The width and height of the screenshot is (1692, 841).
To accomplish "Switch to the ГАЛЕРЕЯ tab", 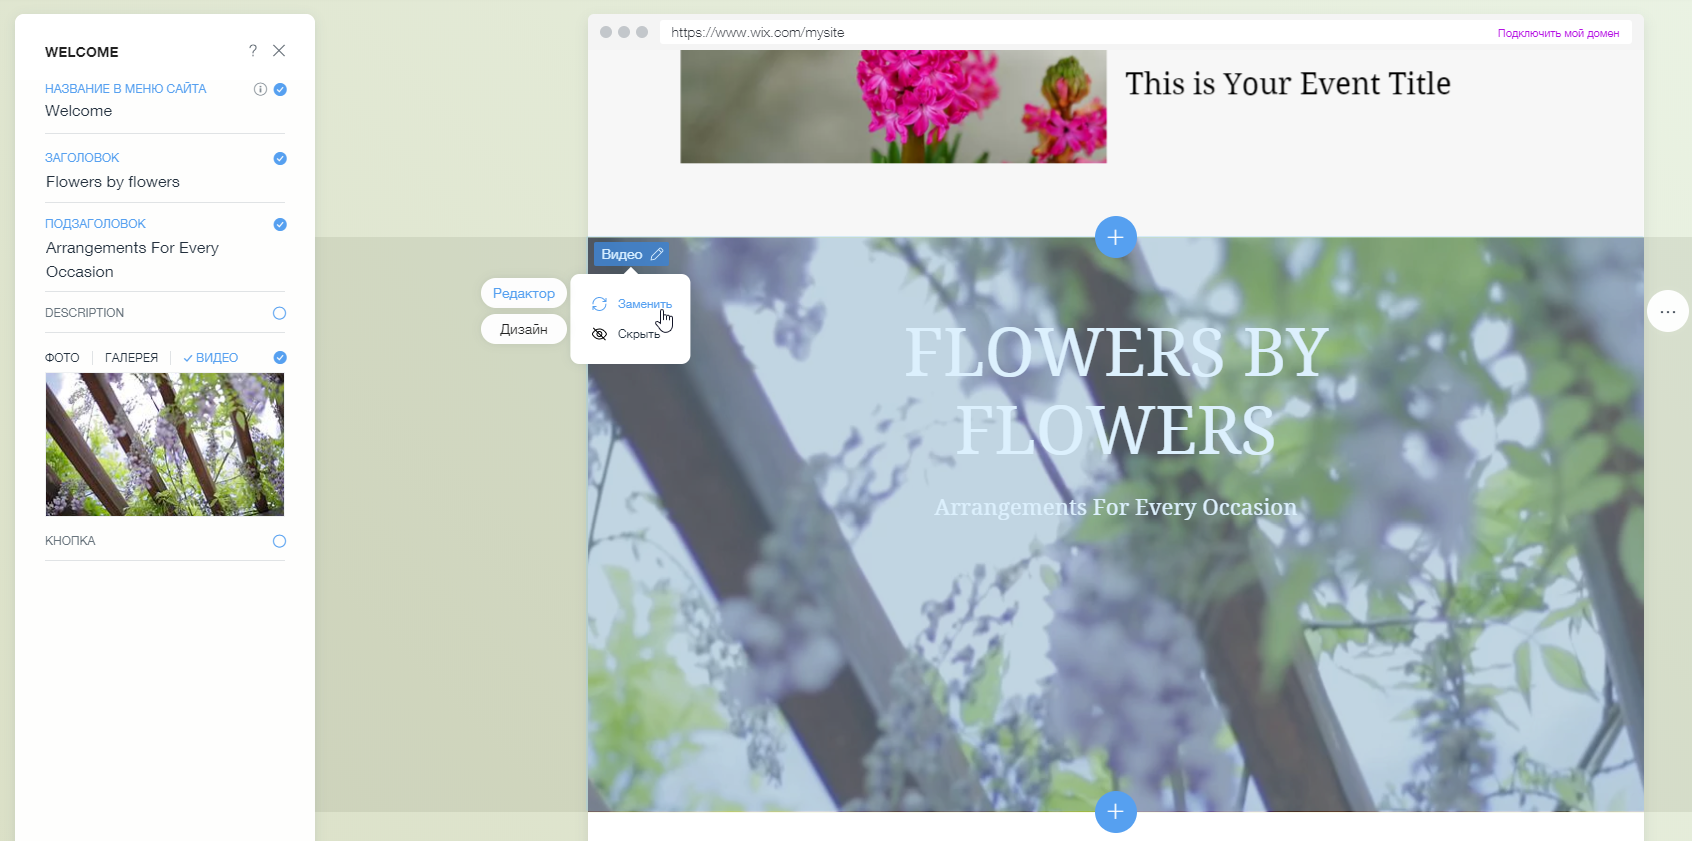I will click(x=131, y=358).
